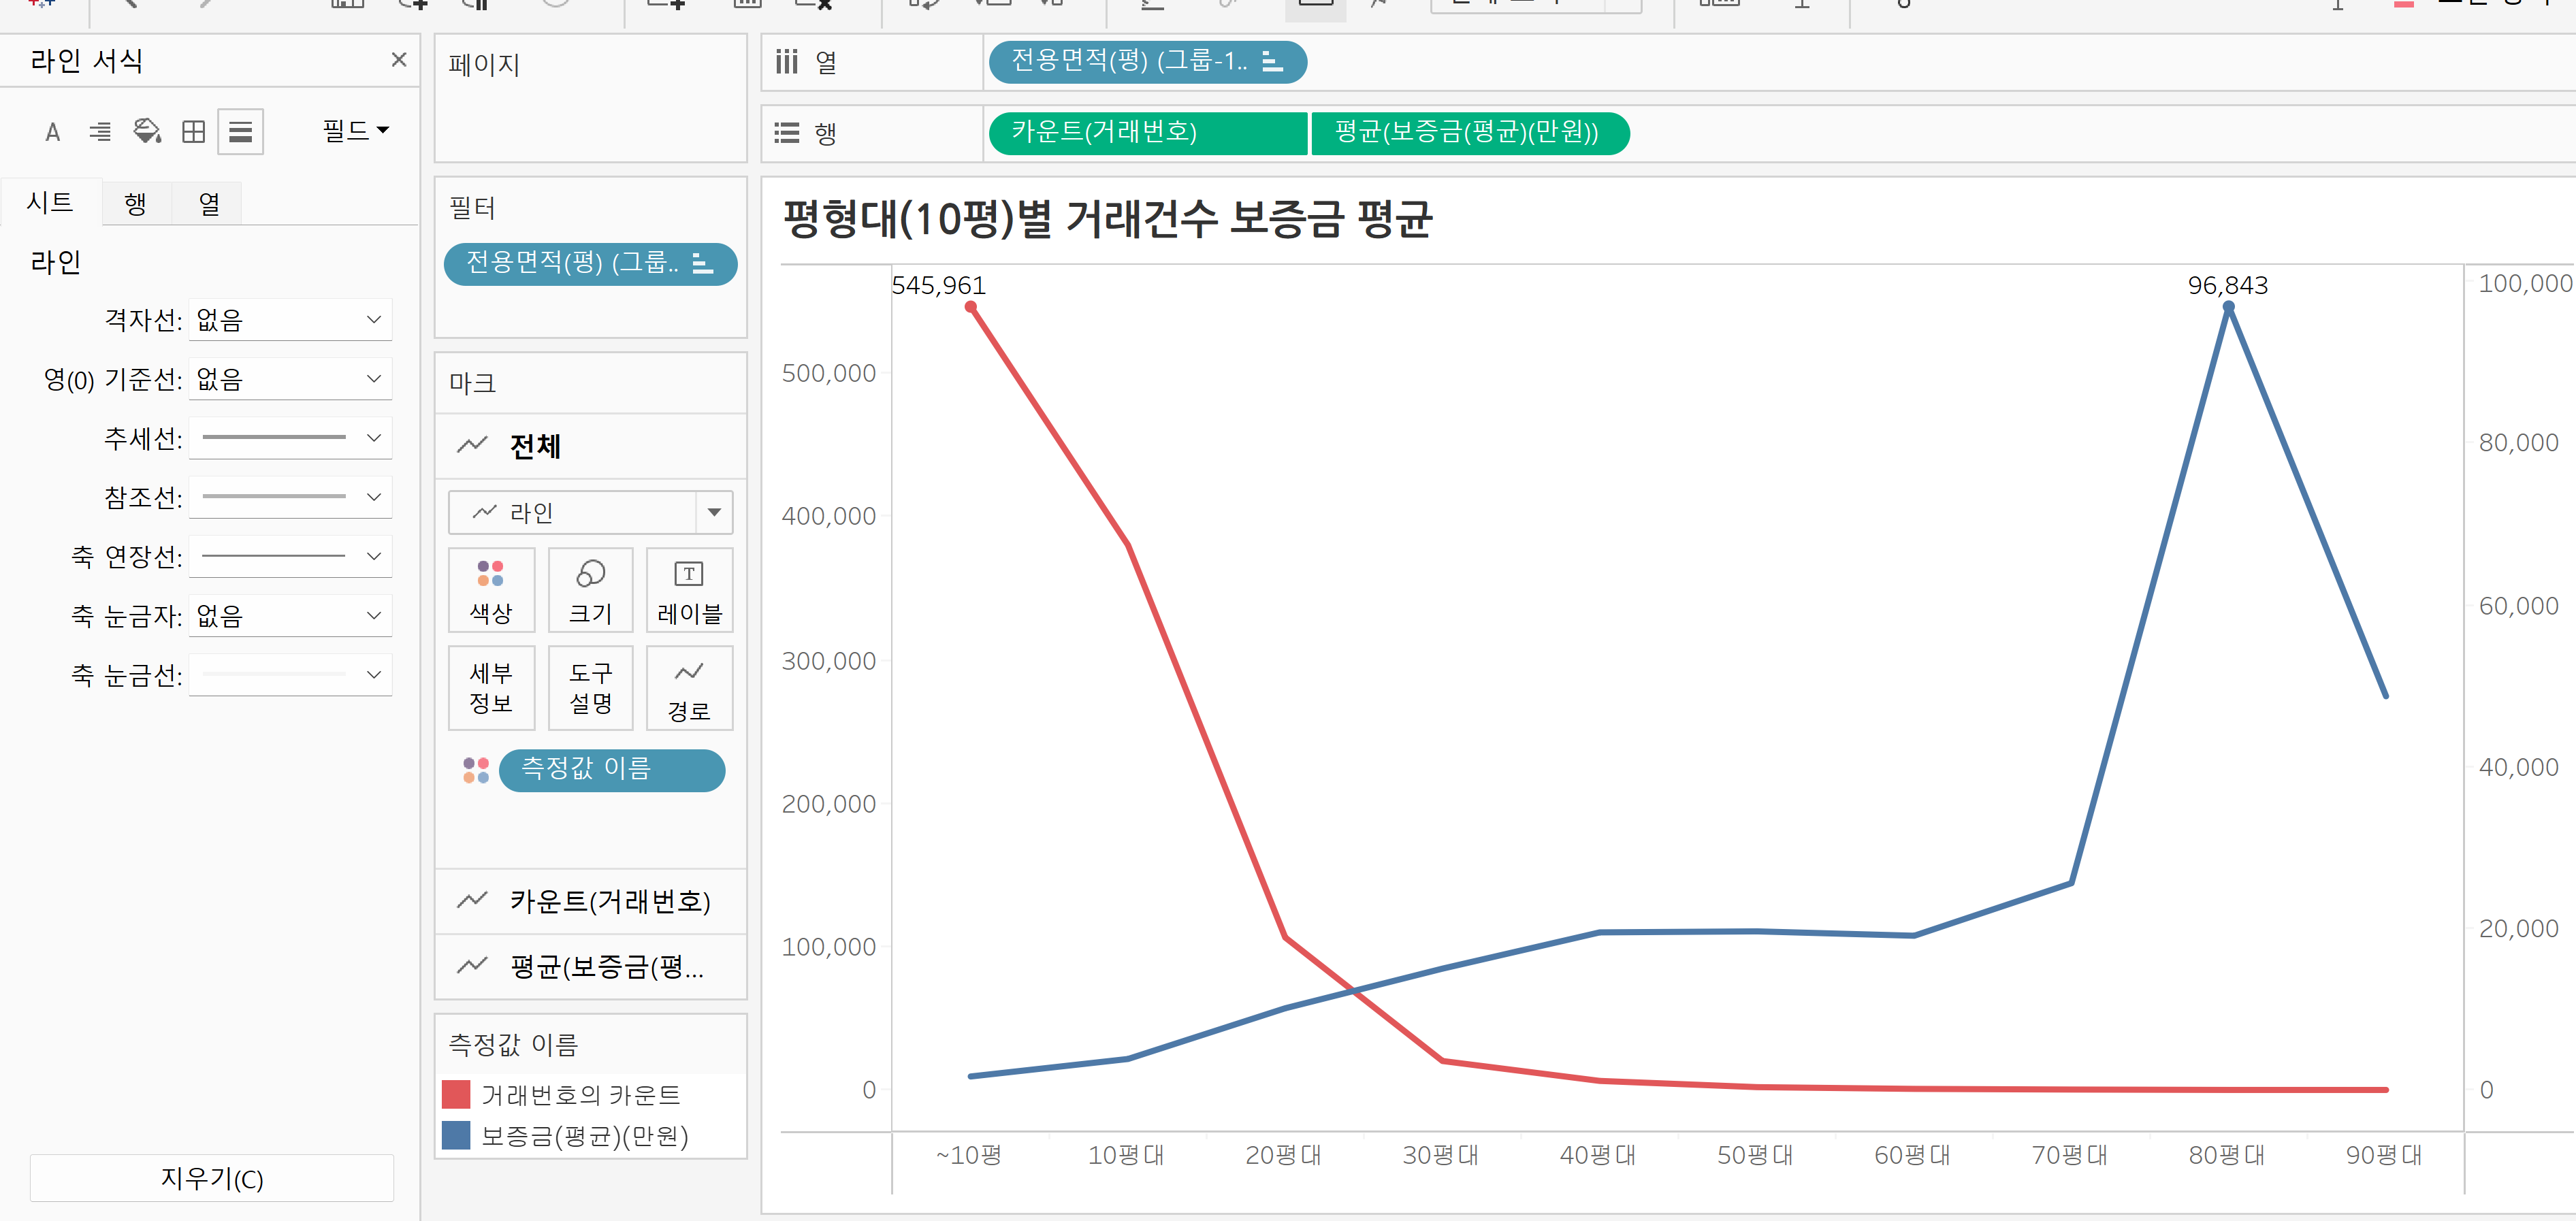Switch to the 행 tab
Screen dimensions: 2576x1221
pyautogui.click(x=135, y=204)
